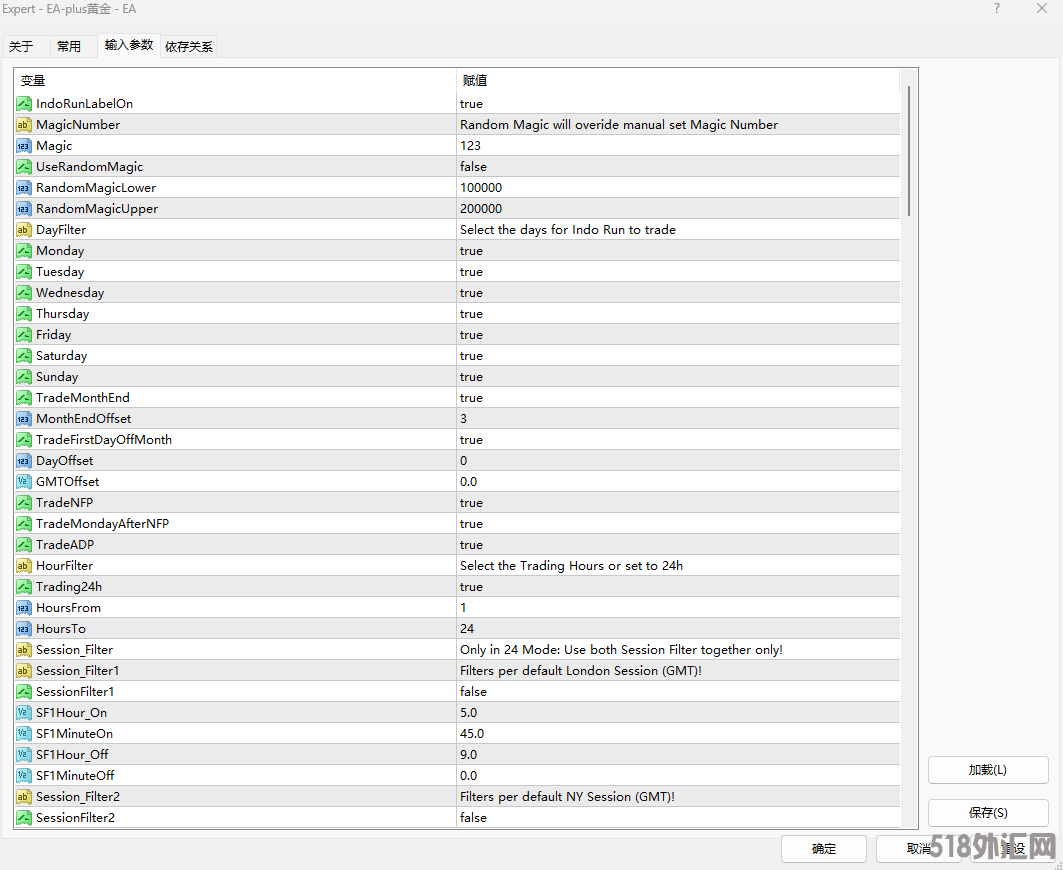Open the TradeMonthEnd value dropdown

pyautogui.click(x=677, y=398)
